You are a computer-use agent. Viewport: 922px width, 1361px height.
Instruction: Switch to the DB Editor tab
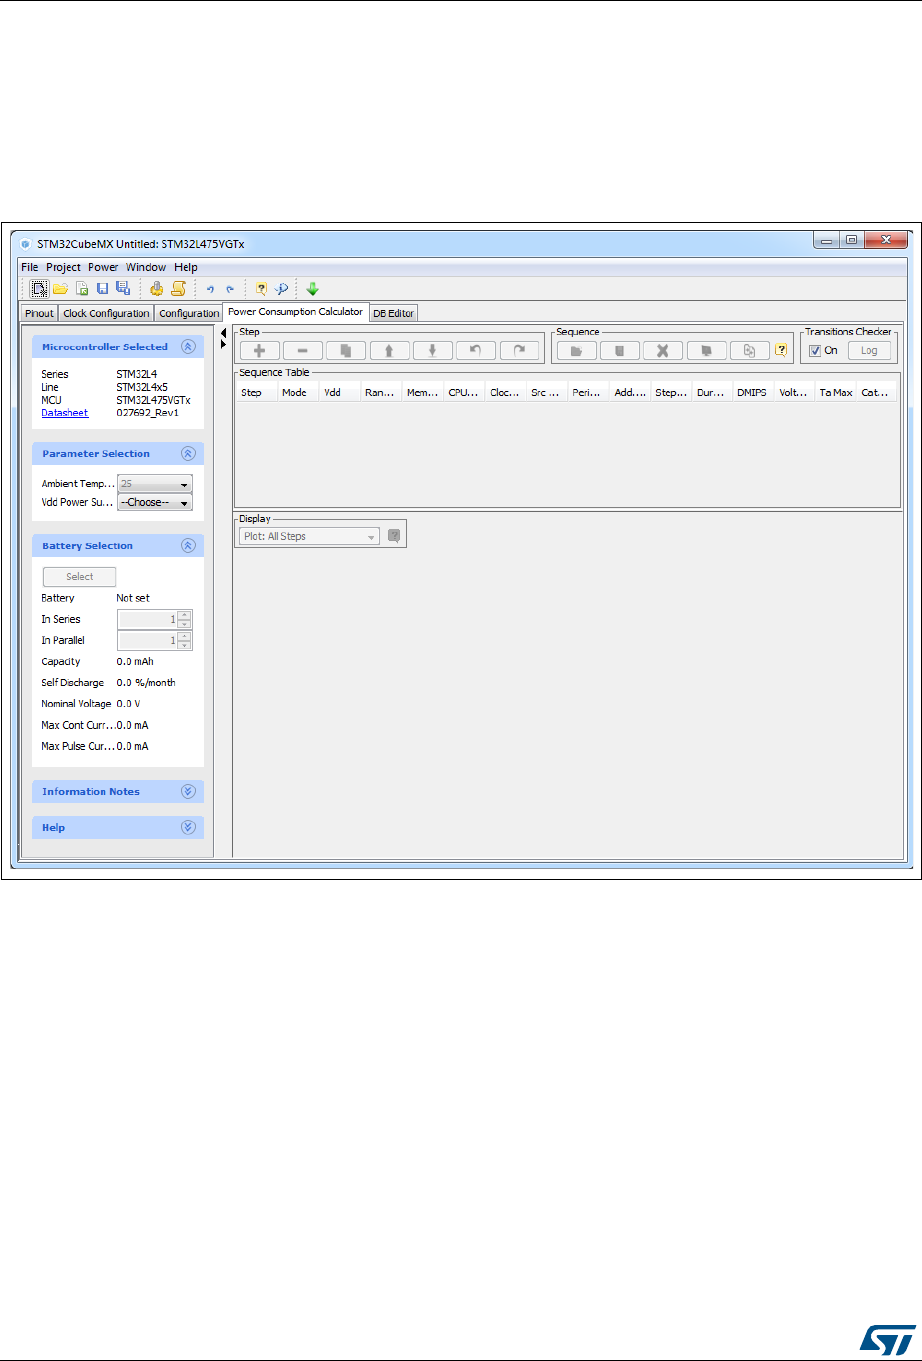[x=393, y=313]
